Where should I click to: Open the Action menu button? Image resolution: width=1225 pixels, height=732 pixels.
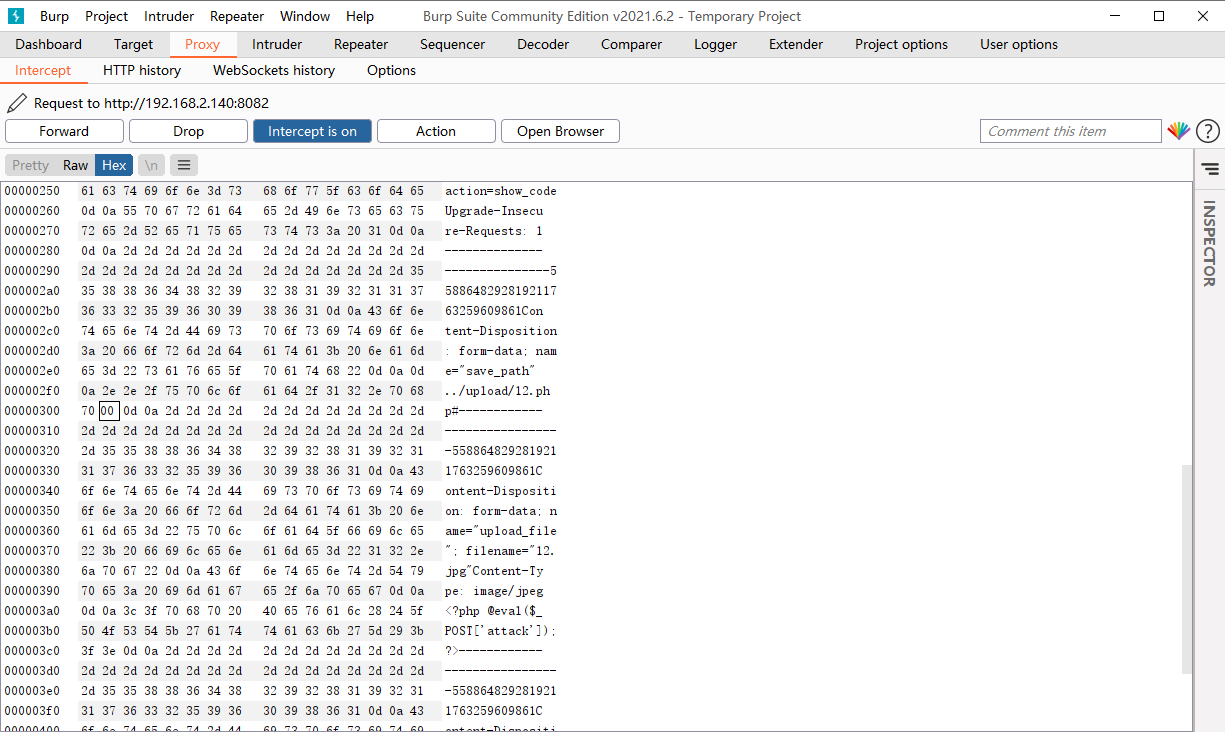(436, 131)
